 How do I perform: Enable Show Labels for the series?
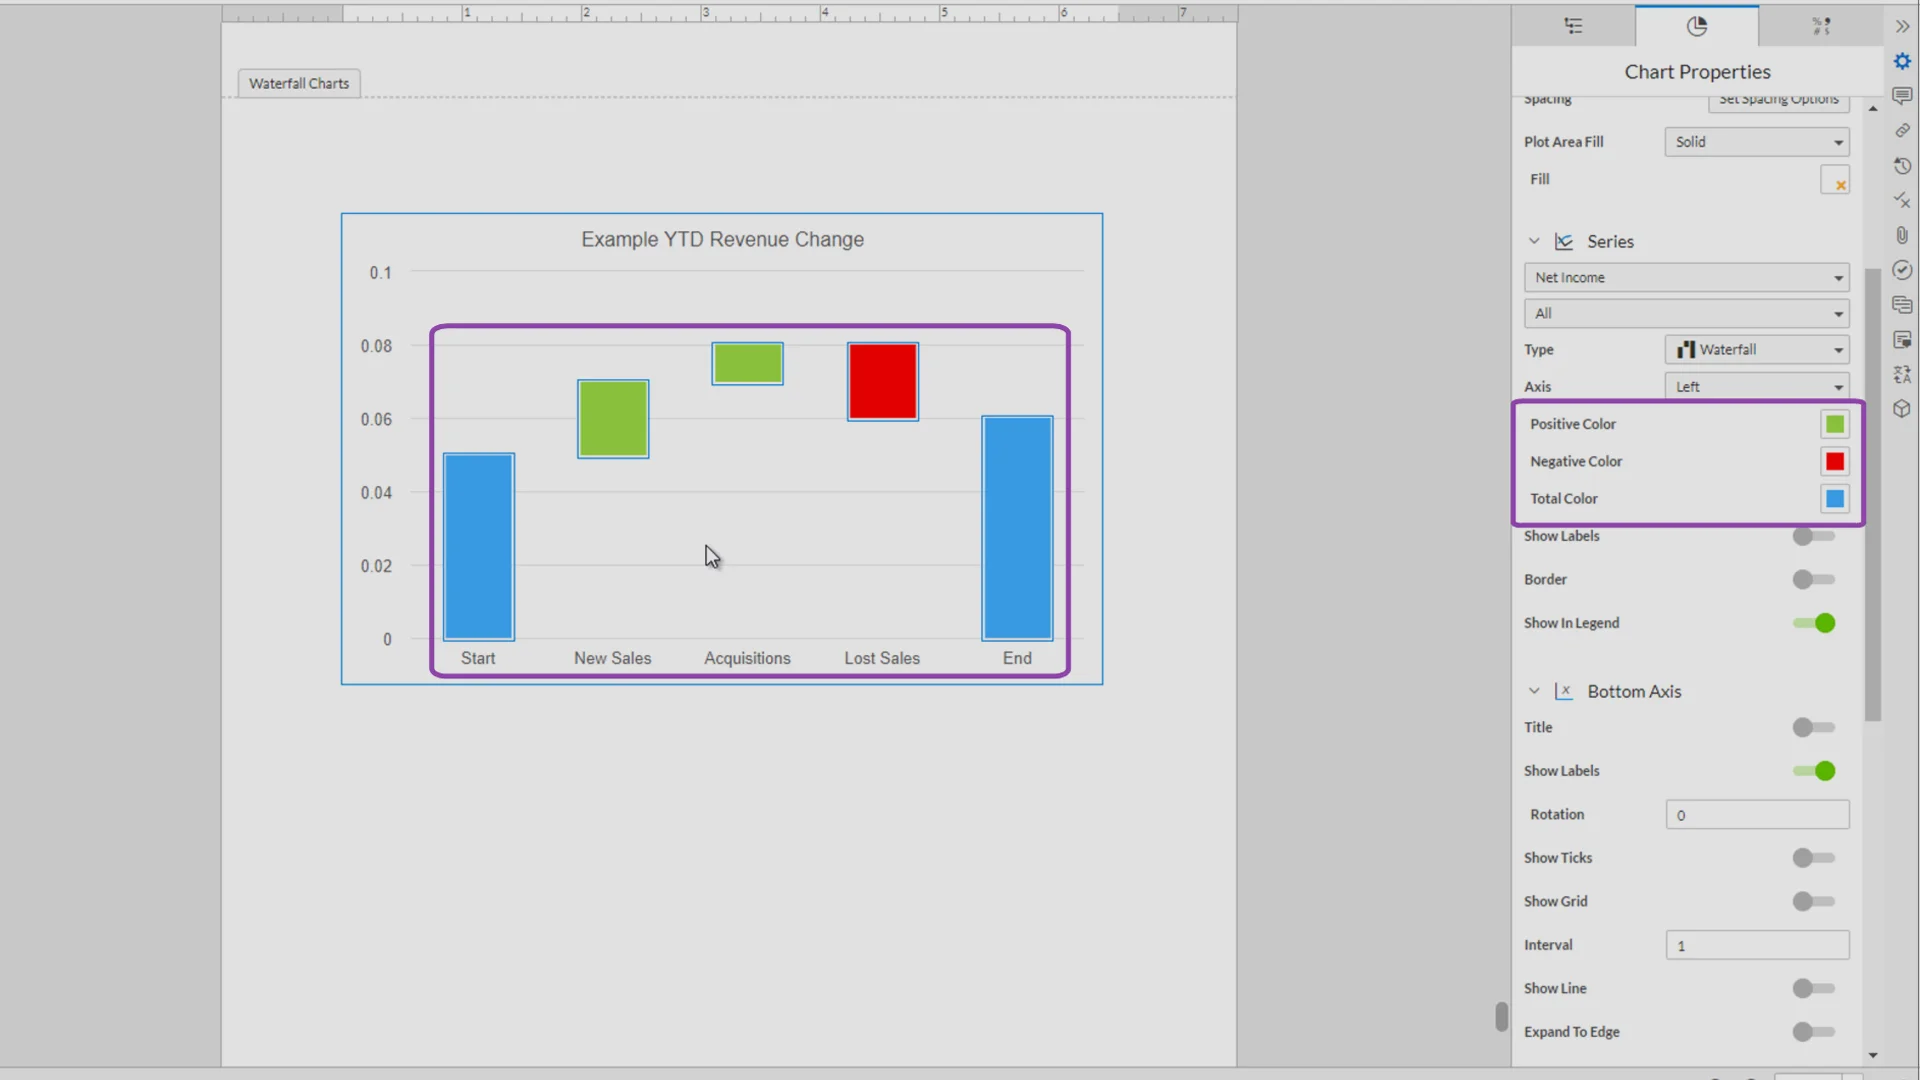pyautogui.click(x=1811, y=536)
